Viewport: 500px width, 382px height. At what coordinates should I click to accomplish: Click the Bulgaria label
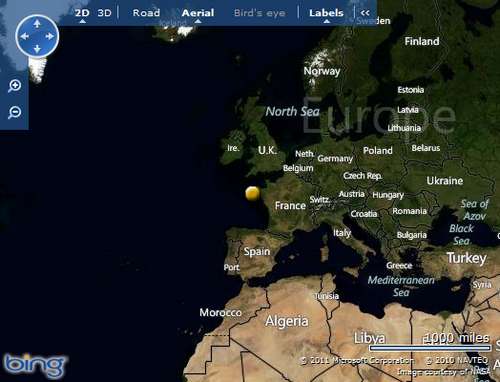(412, 235)
